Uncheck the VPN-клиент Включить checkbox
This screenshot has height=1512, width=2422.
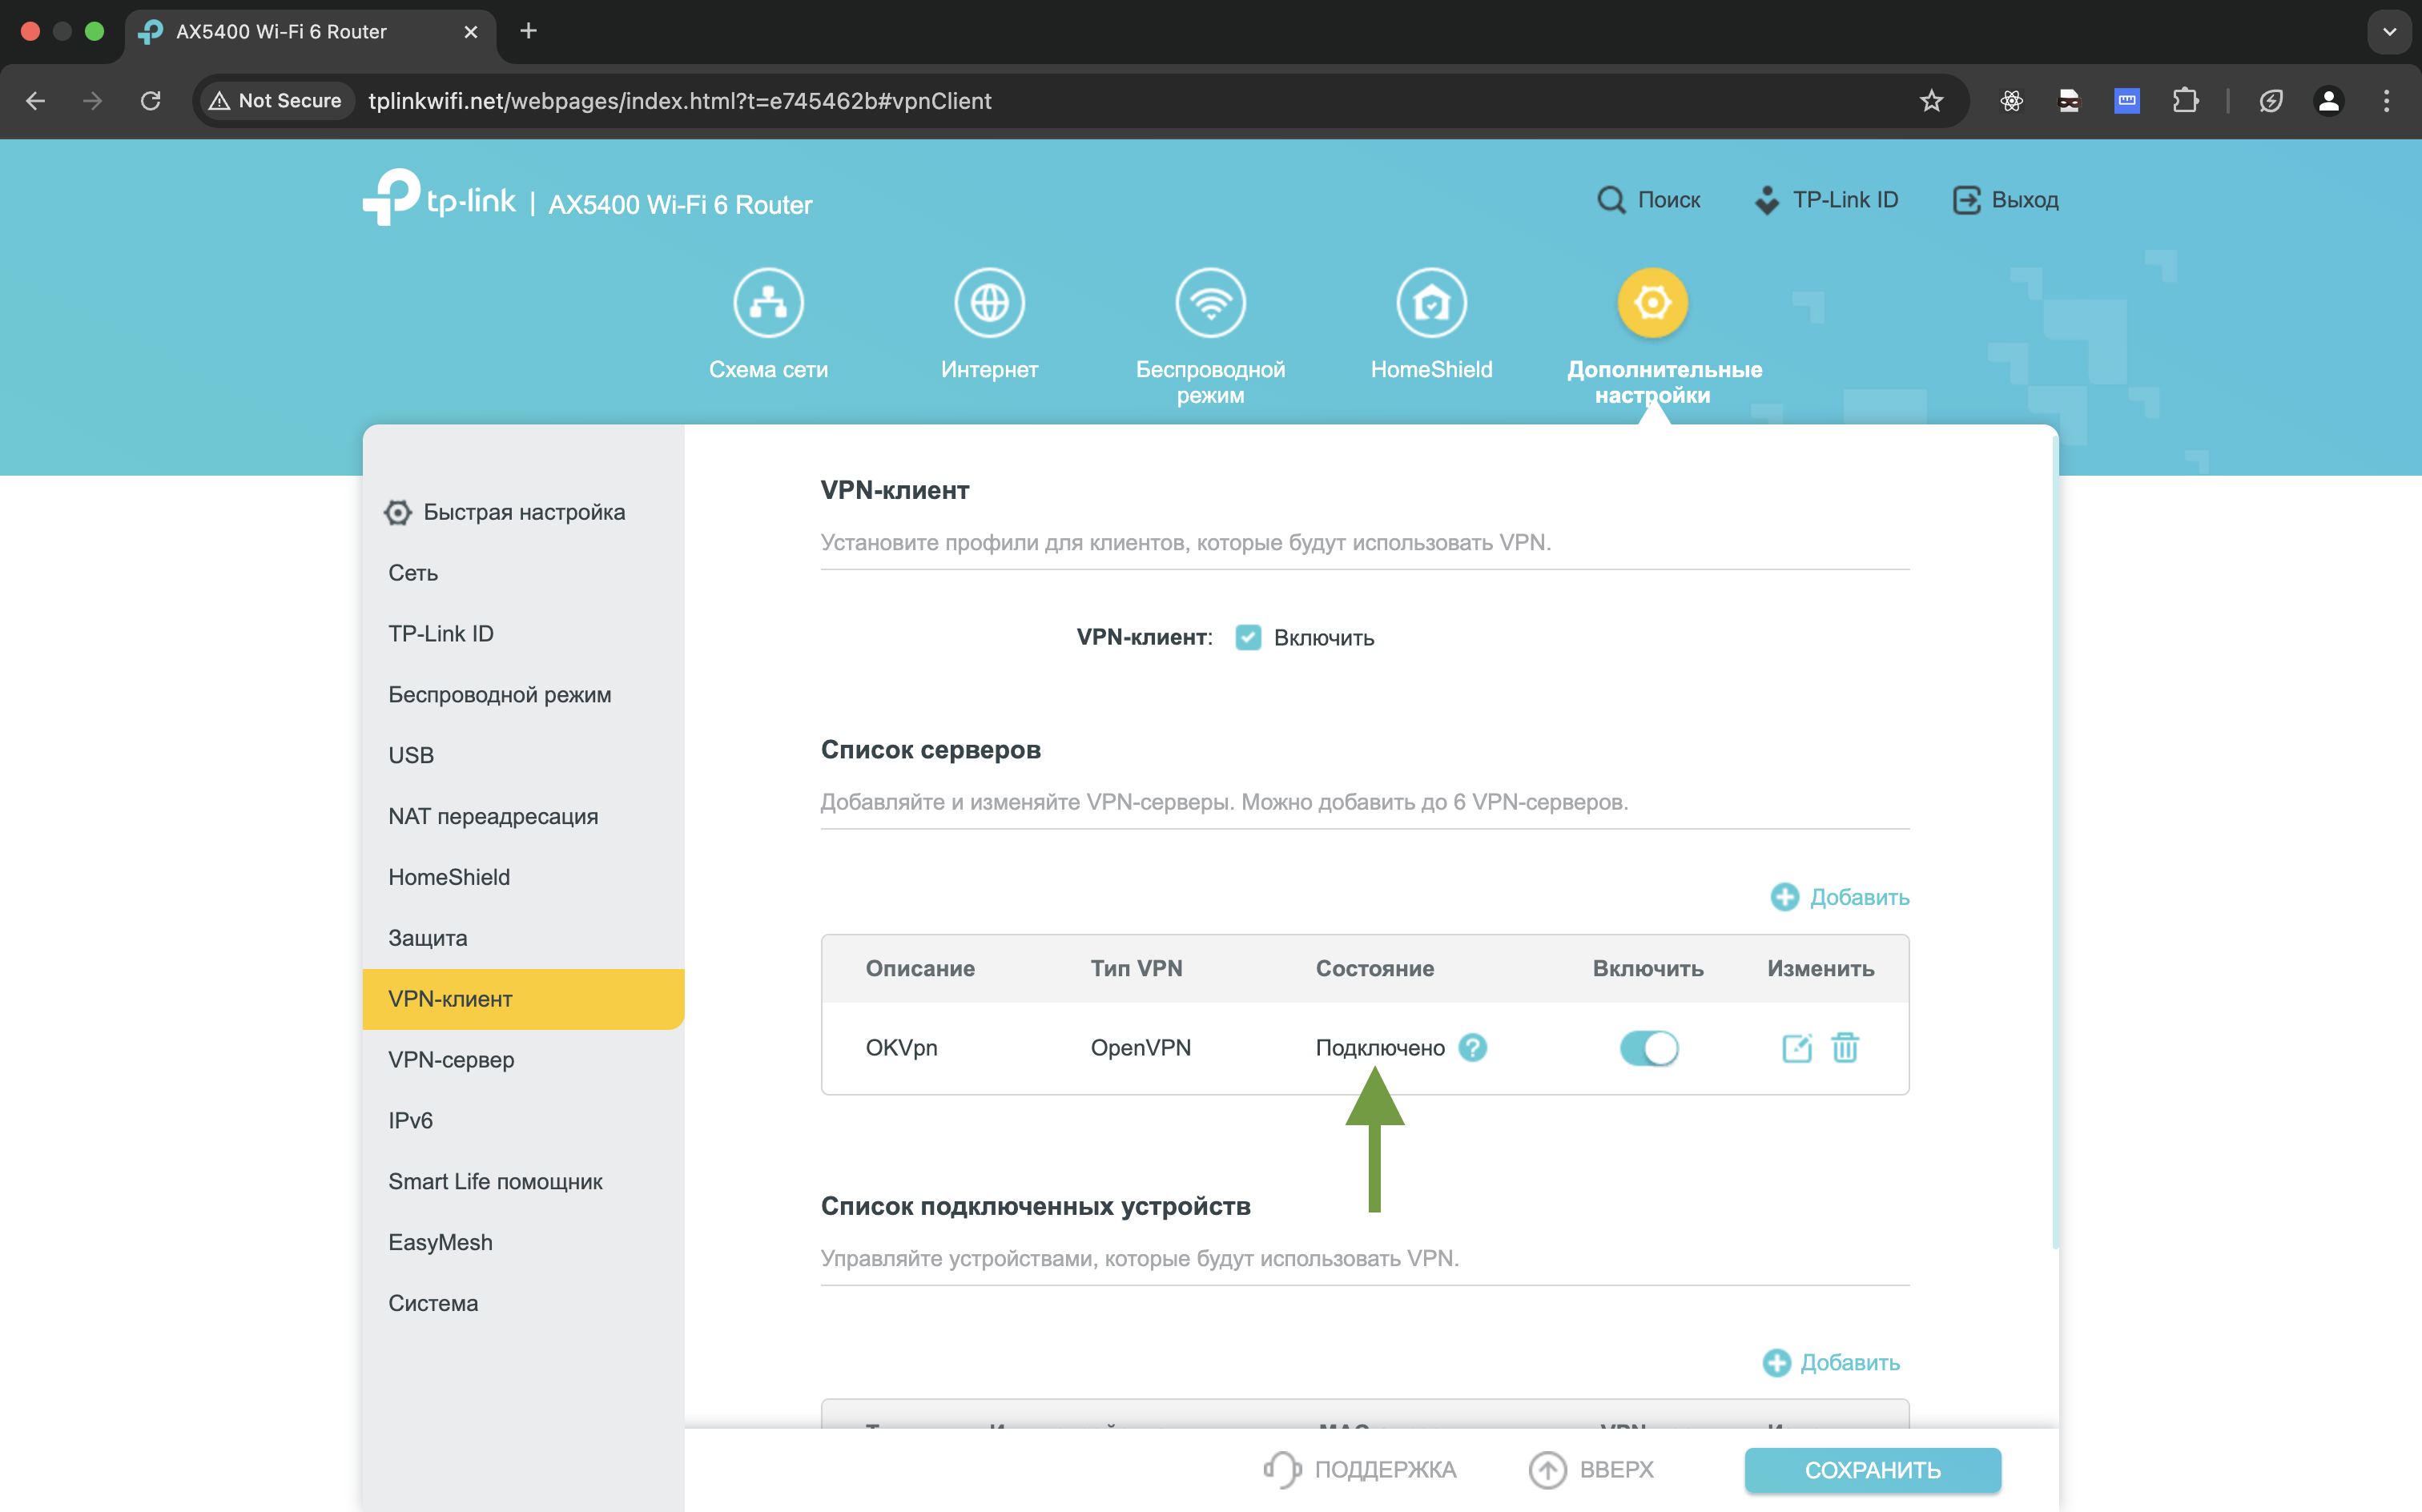pos(1248,638)
